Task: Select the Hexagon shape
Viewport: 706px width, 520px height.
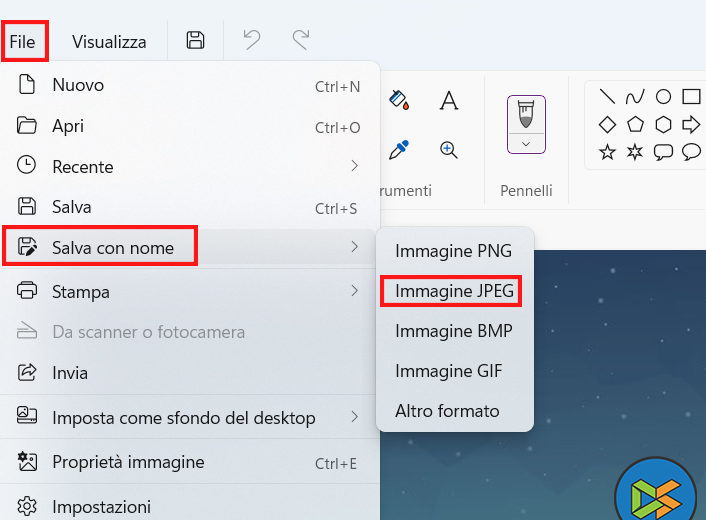Action: coord(663,124)
